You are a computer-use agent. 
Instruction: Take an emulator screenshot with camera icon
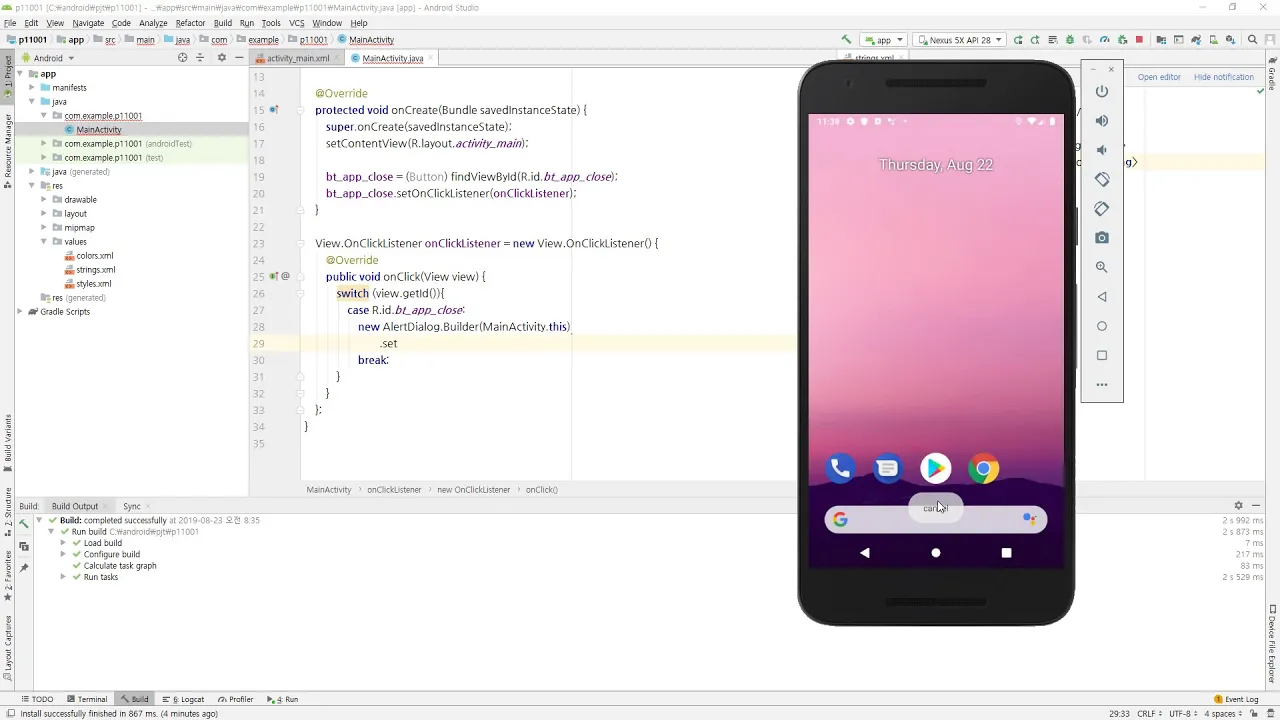(1102, 238)
